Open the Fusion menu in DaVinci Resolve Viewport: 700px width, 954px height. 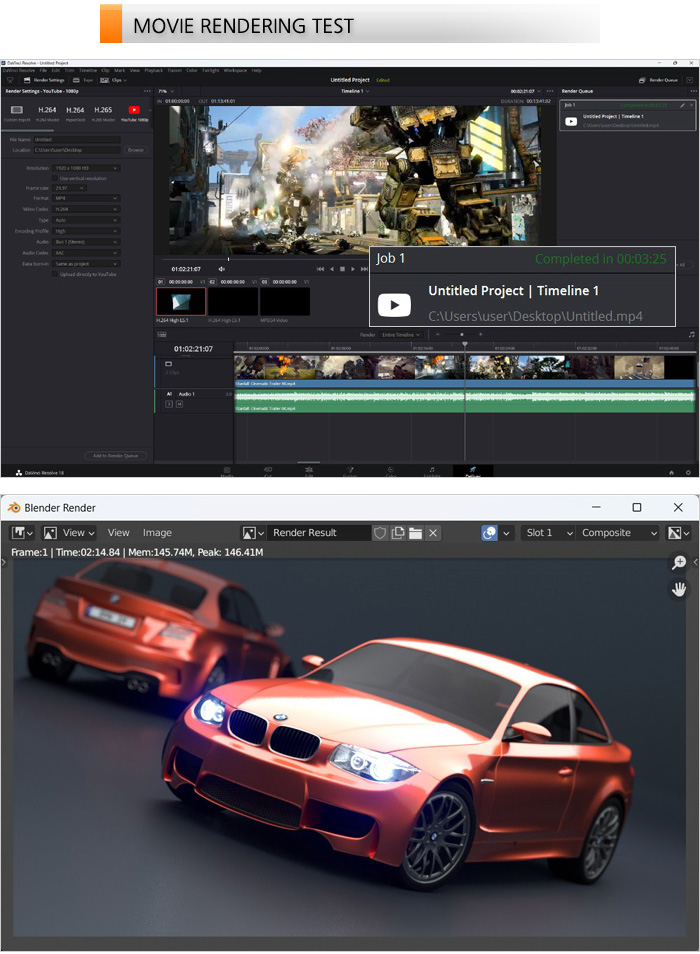[x=174, y=71]
